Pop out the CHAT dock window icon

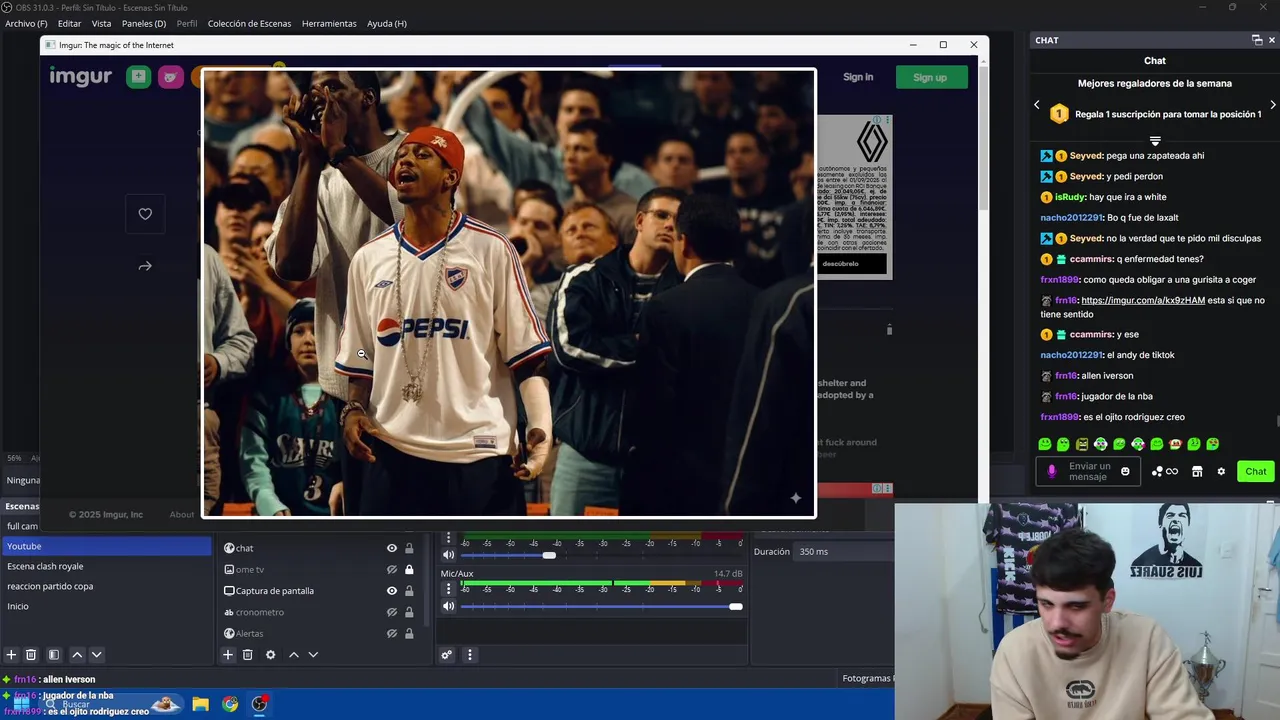click(x=1257, y=40)
